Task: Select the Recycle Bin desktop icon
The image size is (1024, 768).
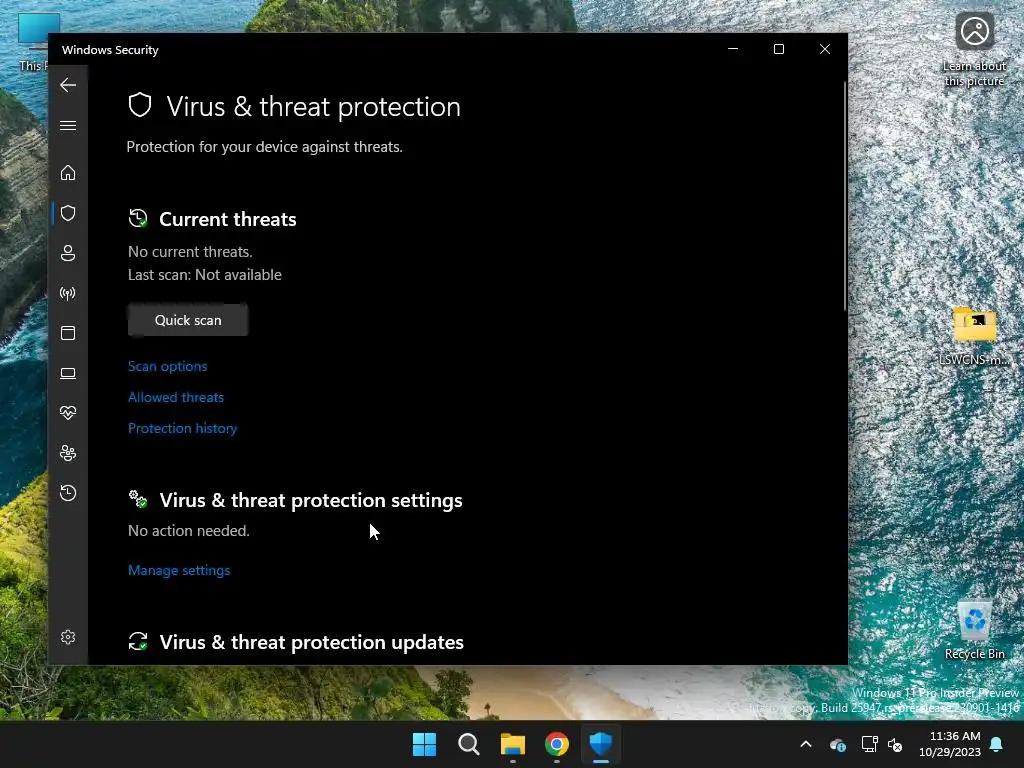Action: coord(974,630)
